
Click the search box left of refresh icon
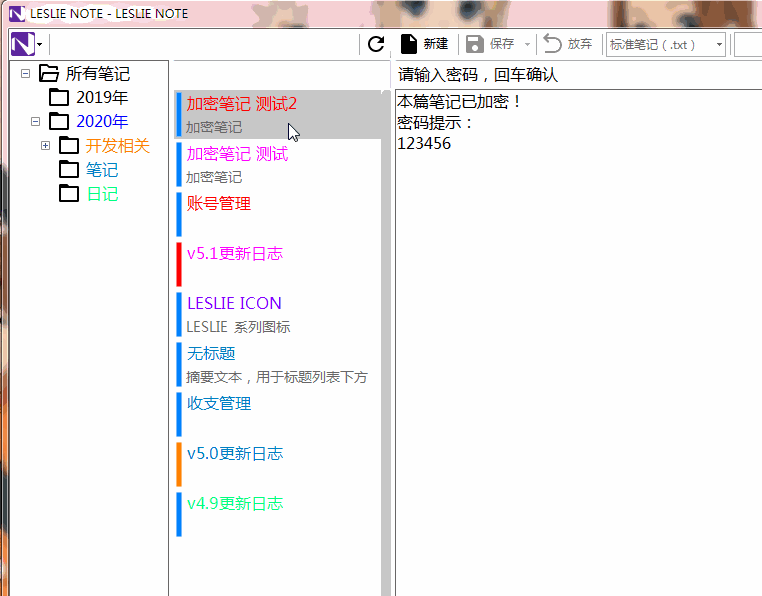pyautogui.click(x=205, y=45)
